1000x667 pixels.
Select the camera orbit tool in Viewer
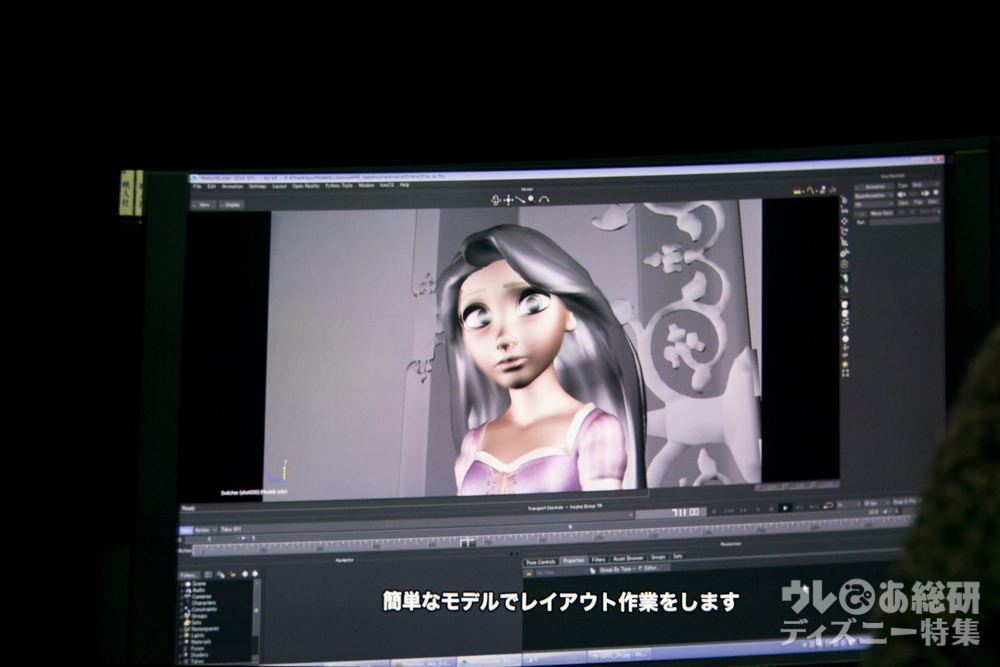coord(496,200)
